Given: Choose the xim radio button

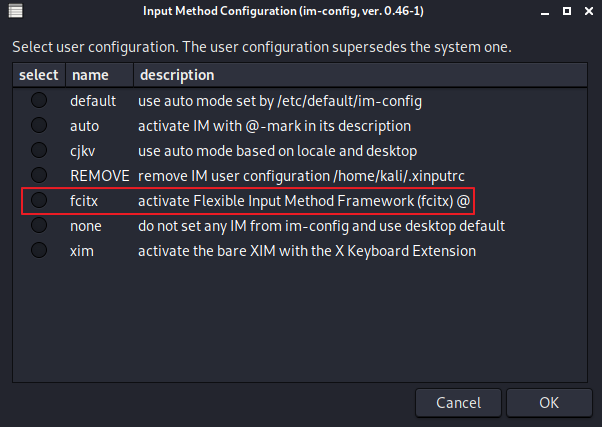Looking at the screenshot, I should [x=39, y=250].
